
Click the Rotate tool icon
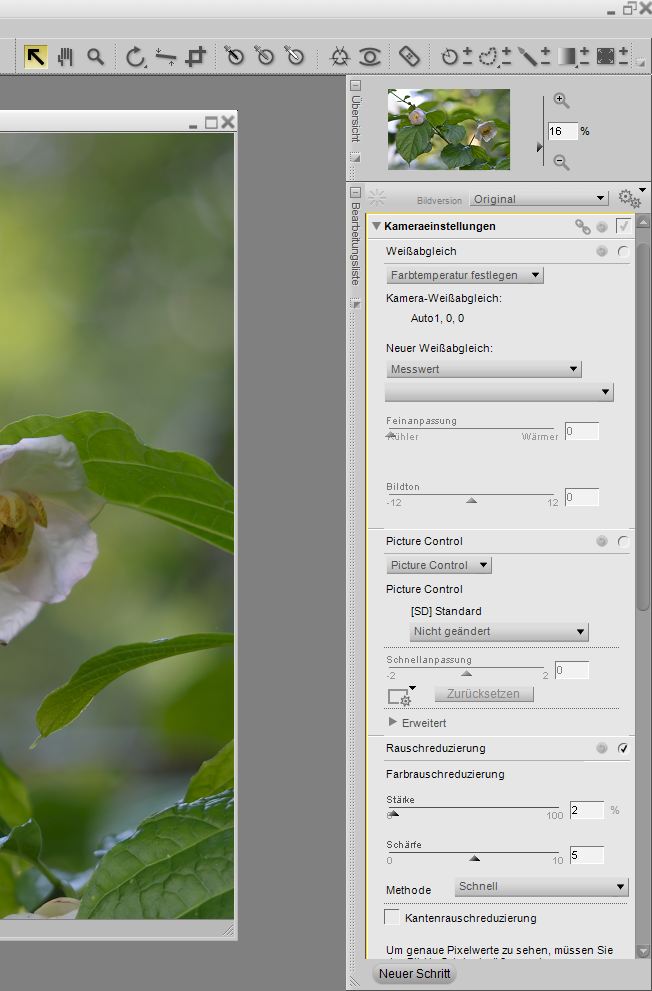pos(135,56)
